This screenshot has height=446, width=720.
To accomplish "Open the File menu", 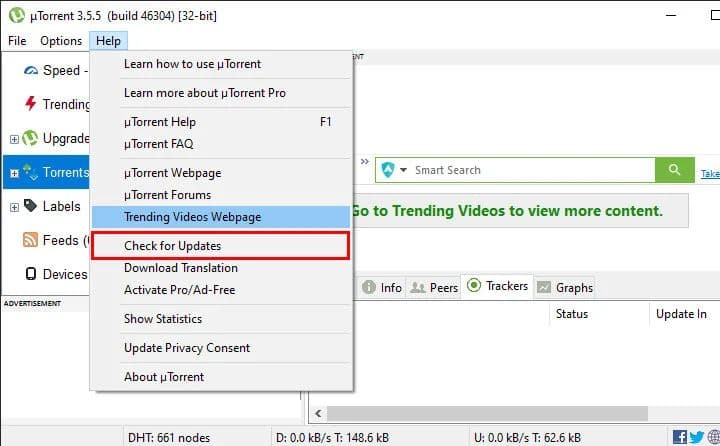I will pyautogui.click(x=17, y=41).
